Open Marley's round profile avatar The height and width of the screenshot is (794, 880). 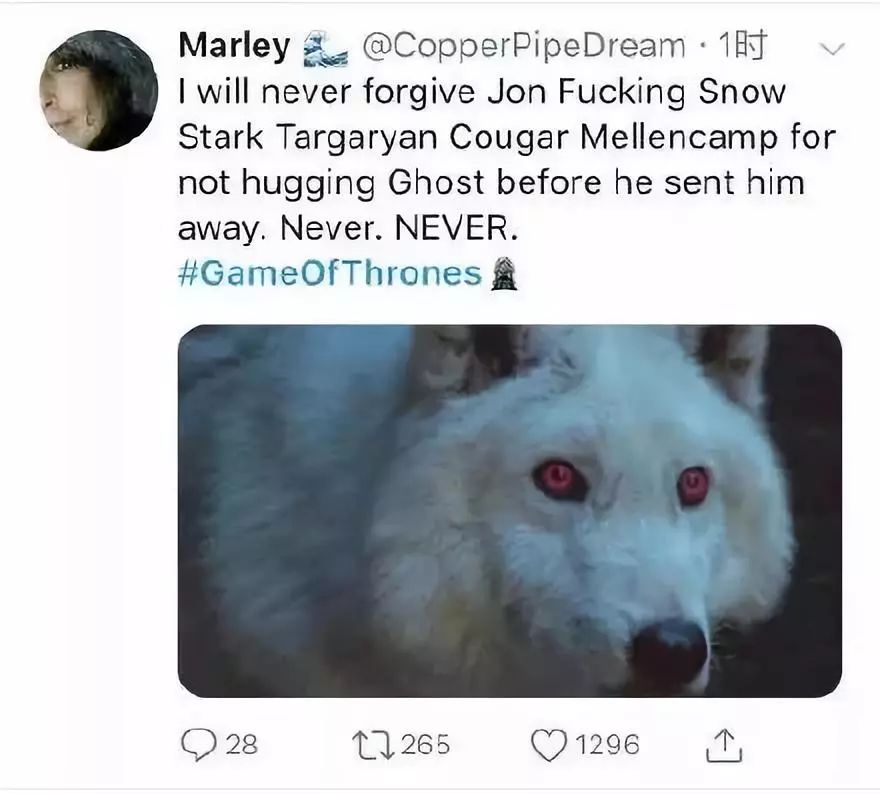tap(98, 90)
